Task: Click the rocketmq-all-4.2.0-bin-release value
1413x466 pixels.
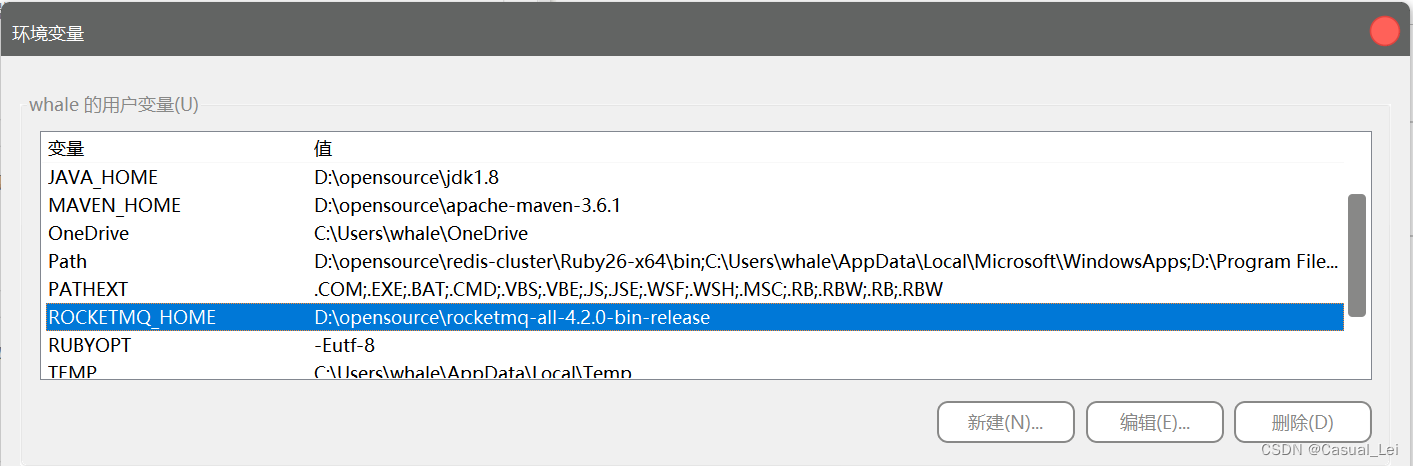Action: [x=511, y=318]
